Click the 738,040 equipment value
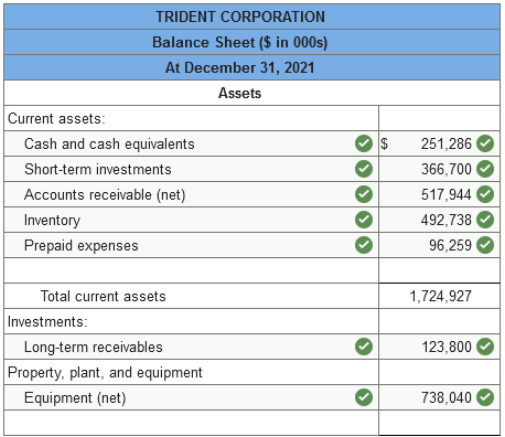Screen dimensions: 505x437 click(x=446, y=397)
